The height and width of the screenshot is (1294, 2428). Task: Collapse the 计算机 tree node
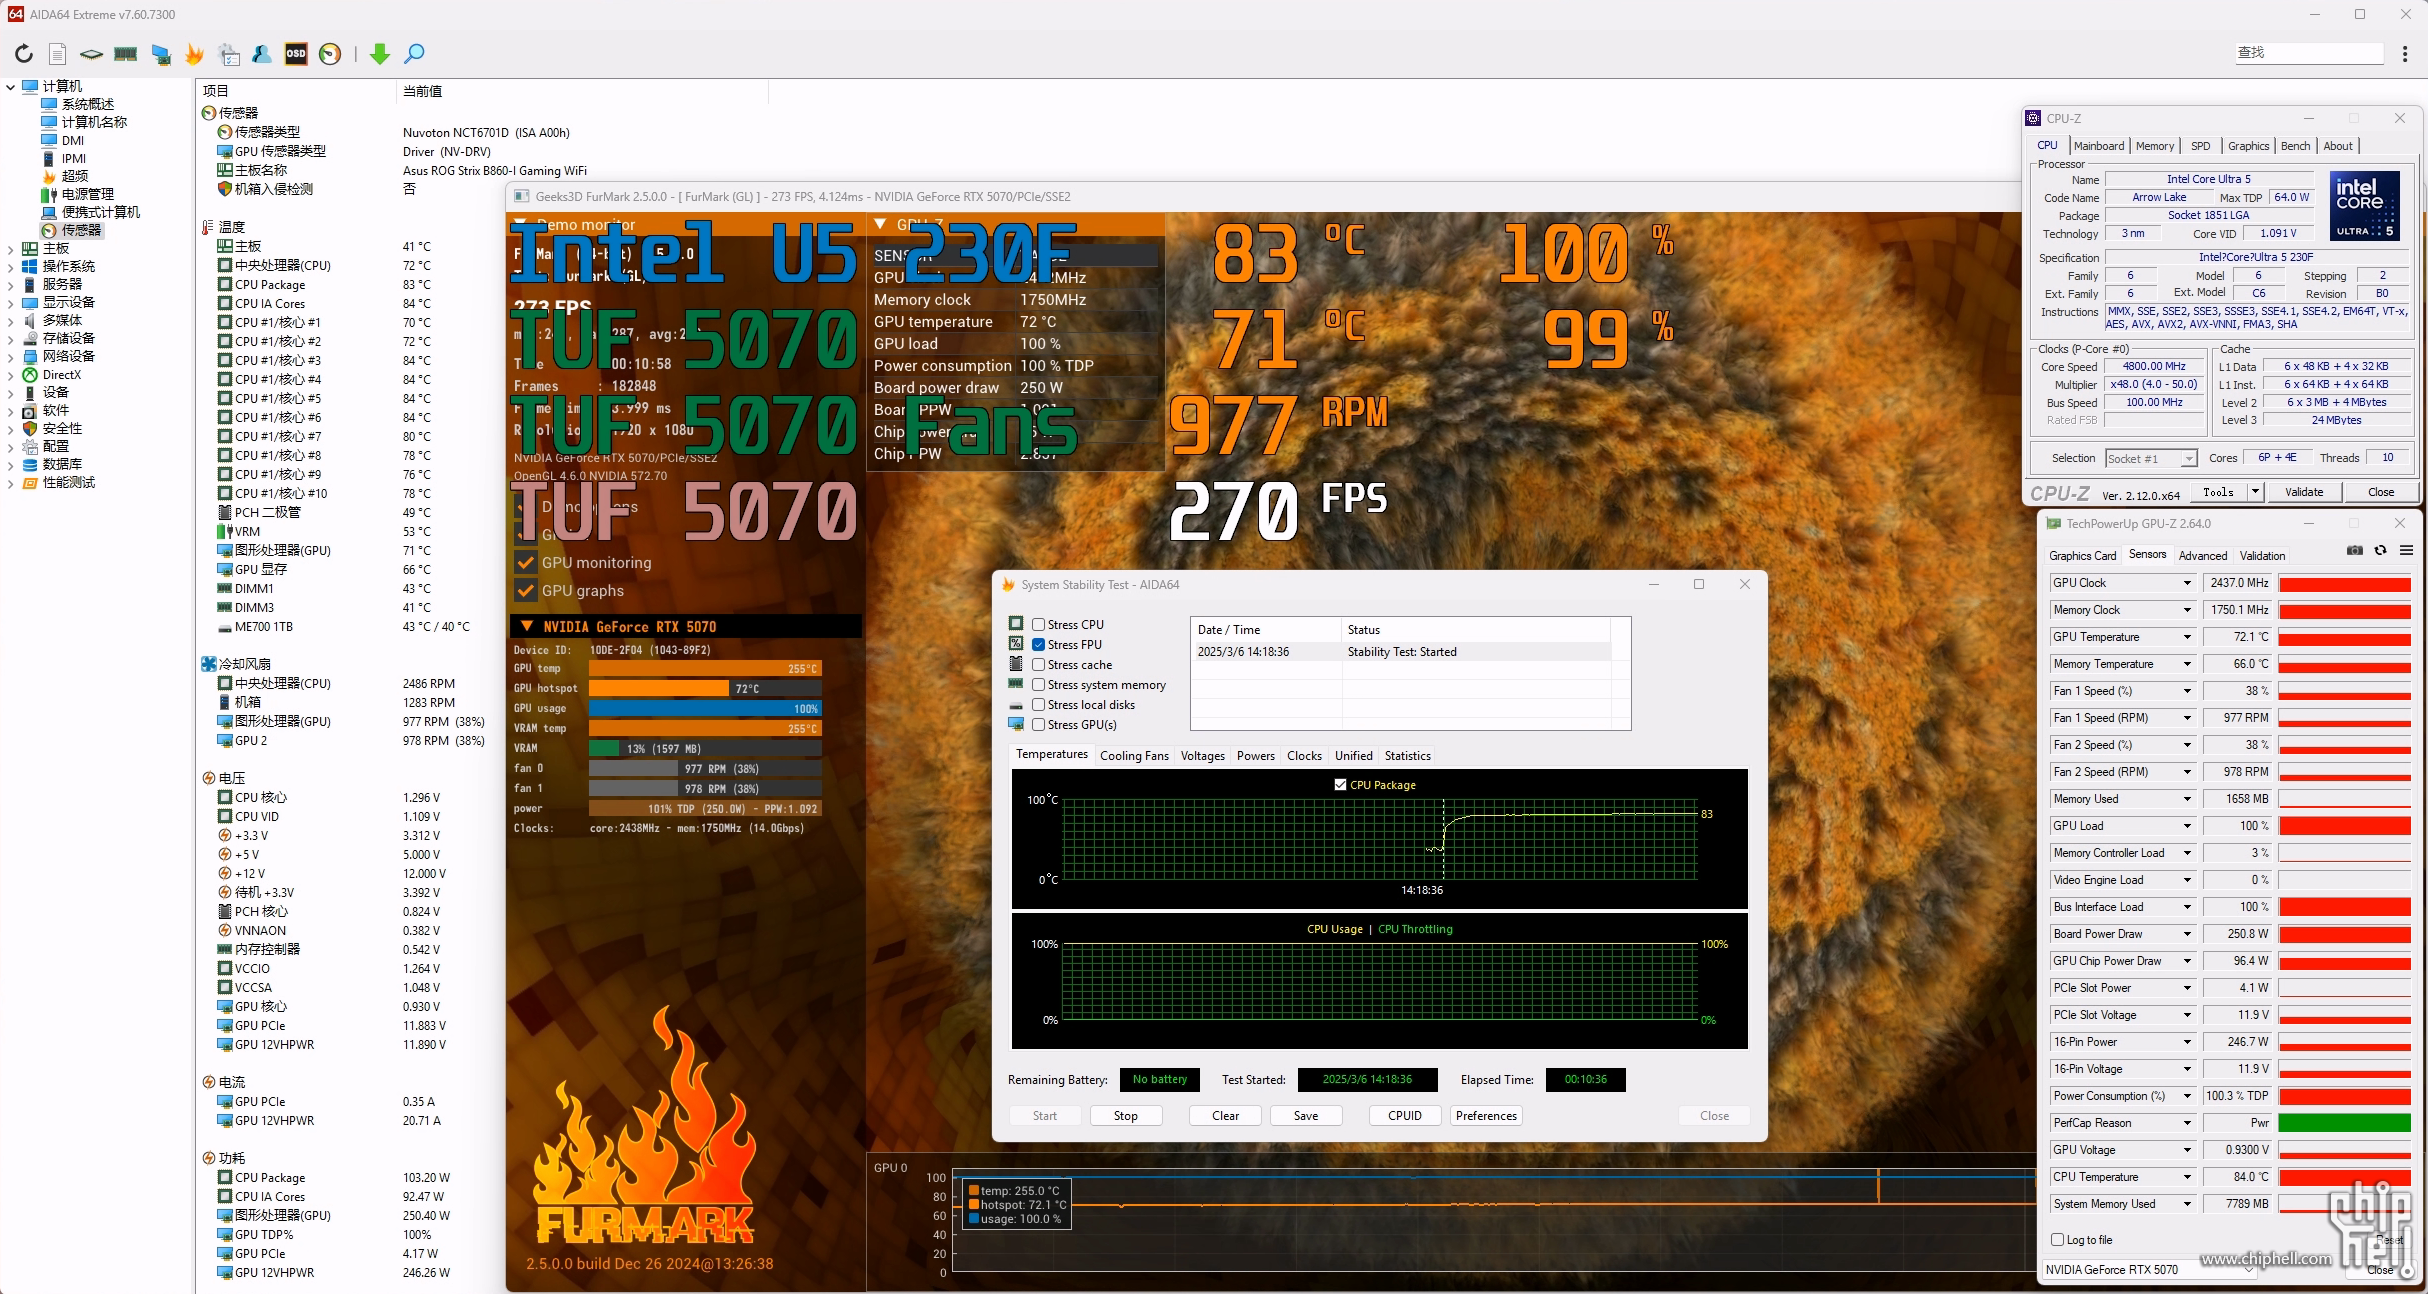click(10, 87)
